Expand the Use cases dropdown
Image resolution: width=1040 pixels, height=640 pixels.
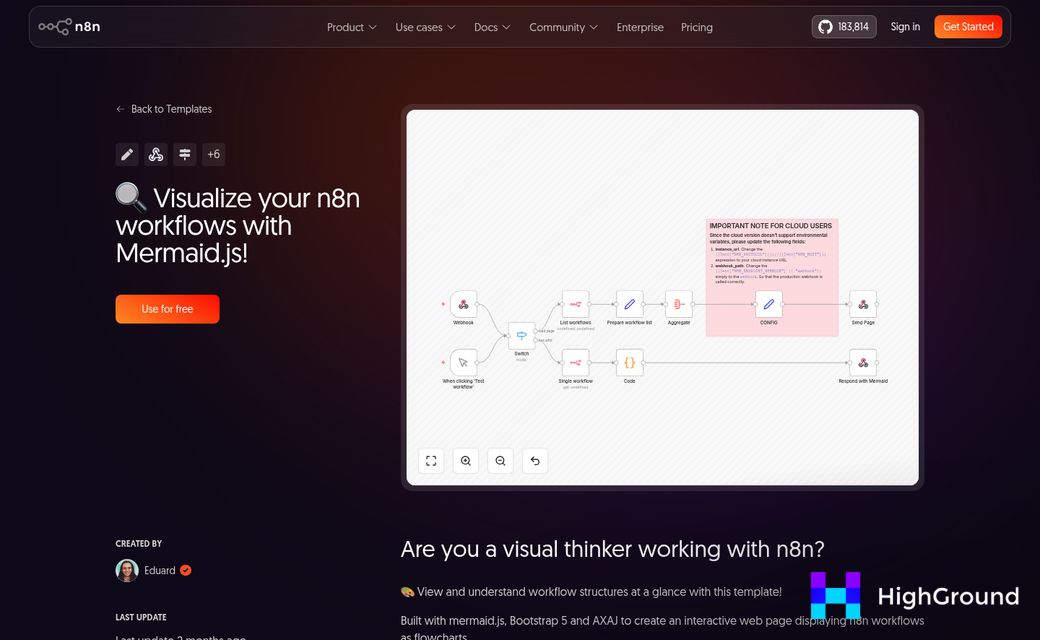(x=425, y=27)
